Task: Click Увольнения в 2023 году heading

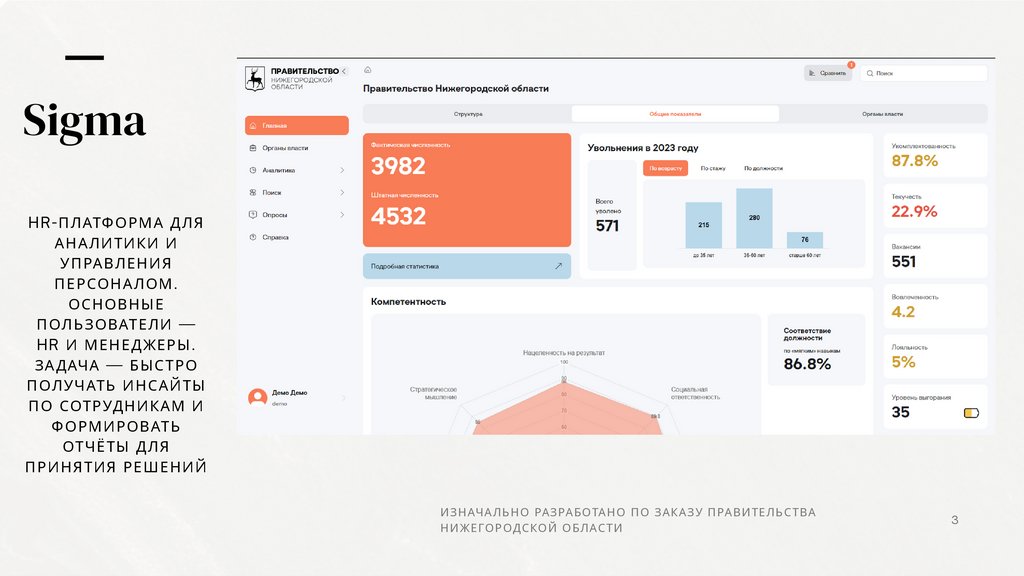Action: [x=643, y=148]
